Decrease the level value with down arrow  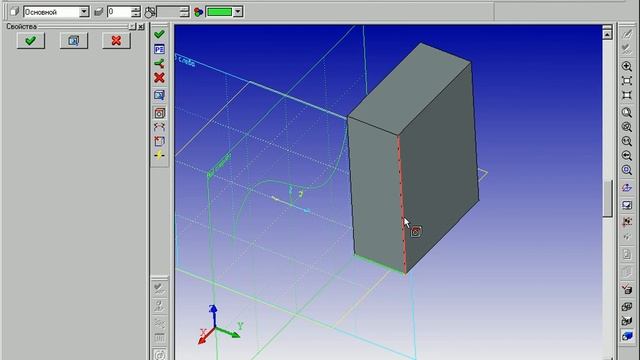point(136,14)
